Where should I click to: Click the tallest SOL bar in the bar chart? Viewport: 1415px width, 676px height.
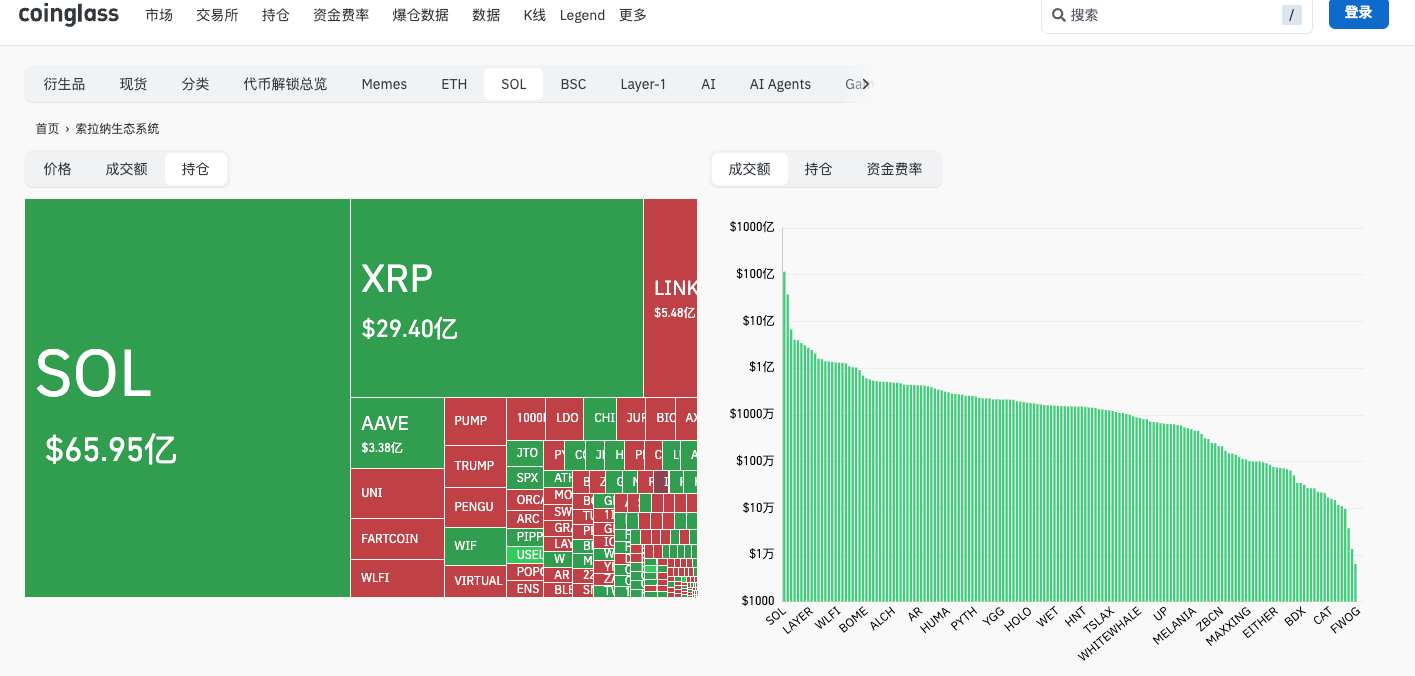(784, 435)
